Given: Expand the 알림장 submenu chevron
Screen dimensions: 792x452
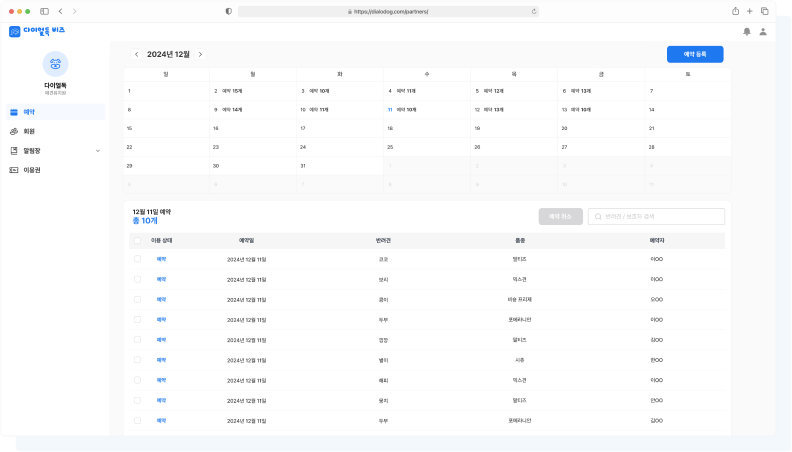Looking at the screenshot, I should coord(97,151).
